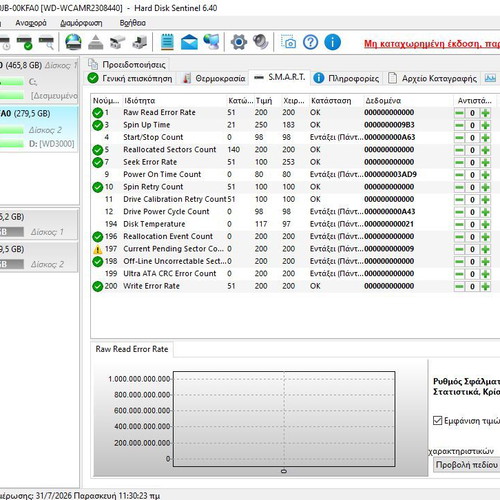
Task: Increase offset for Write Error Rate row
Action: (485, 286)
